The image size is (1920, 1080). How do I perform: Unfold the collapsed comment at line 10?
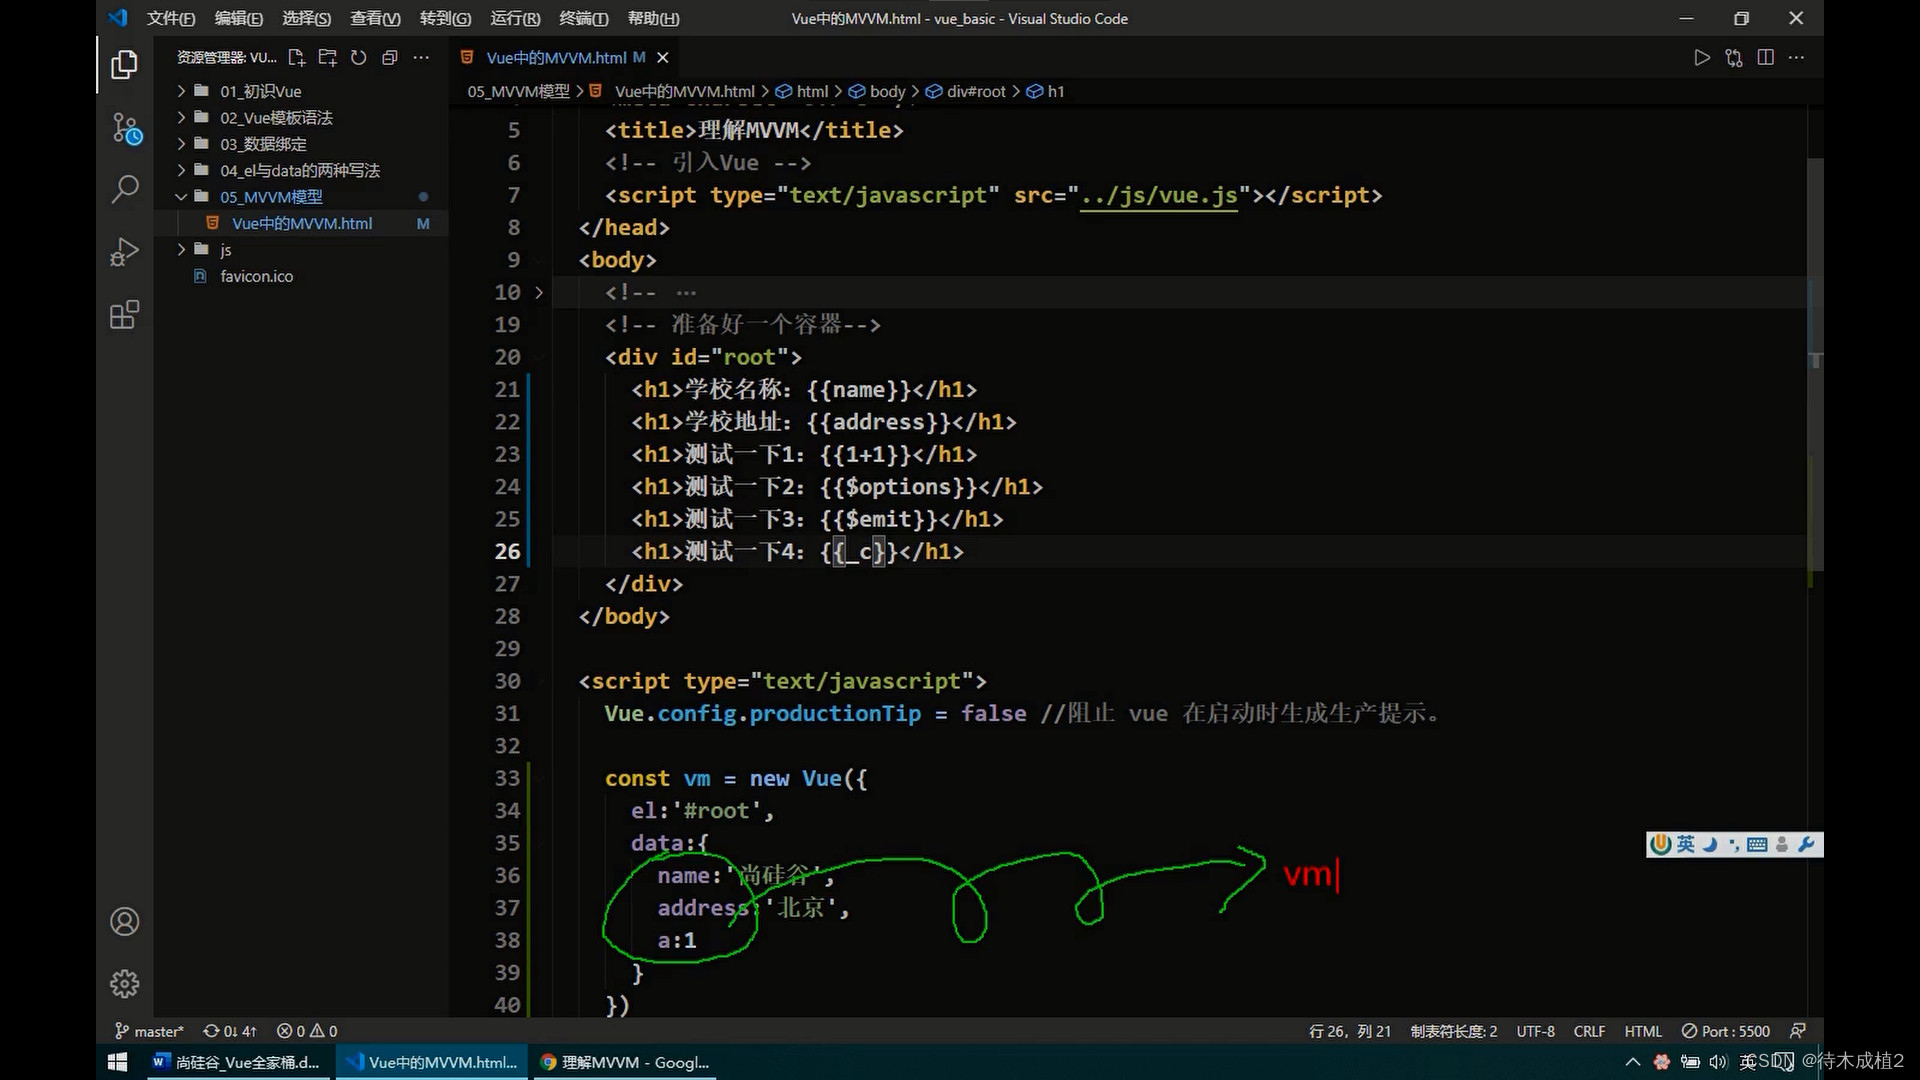point(539,292)
